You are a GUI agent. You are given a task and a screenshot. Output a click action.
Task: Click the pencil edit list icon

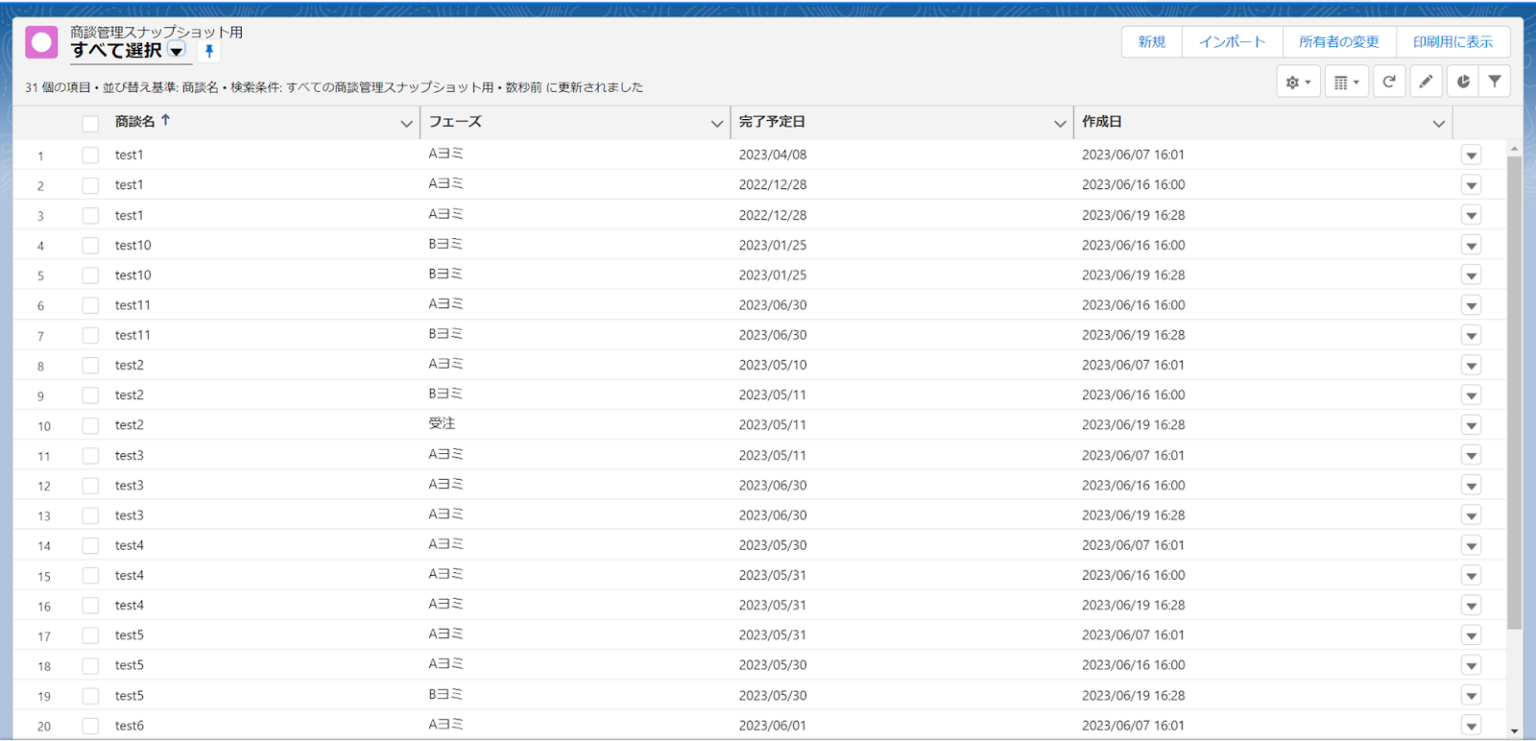1426,82
